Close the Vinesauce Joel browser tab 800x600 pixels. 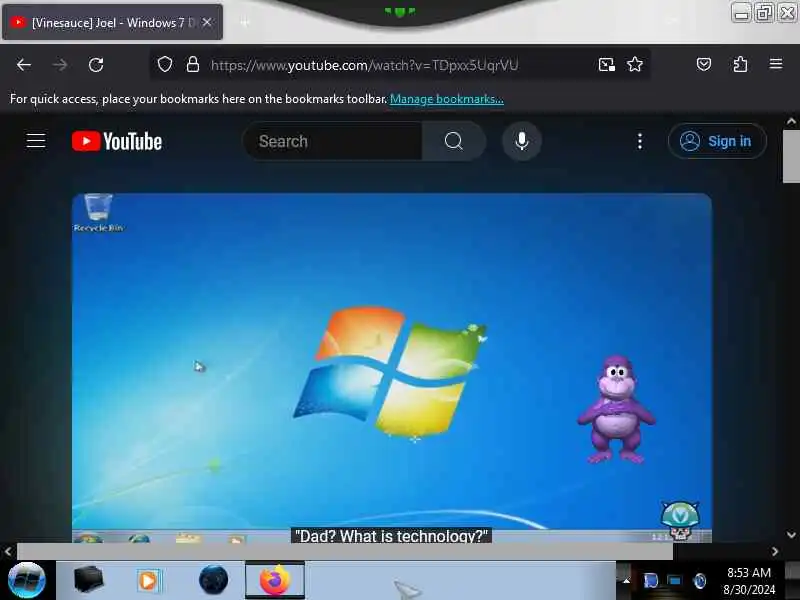[207, 22]
